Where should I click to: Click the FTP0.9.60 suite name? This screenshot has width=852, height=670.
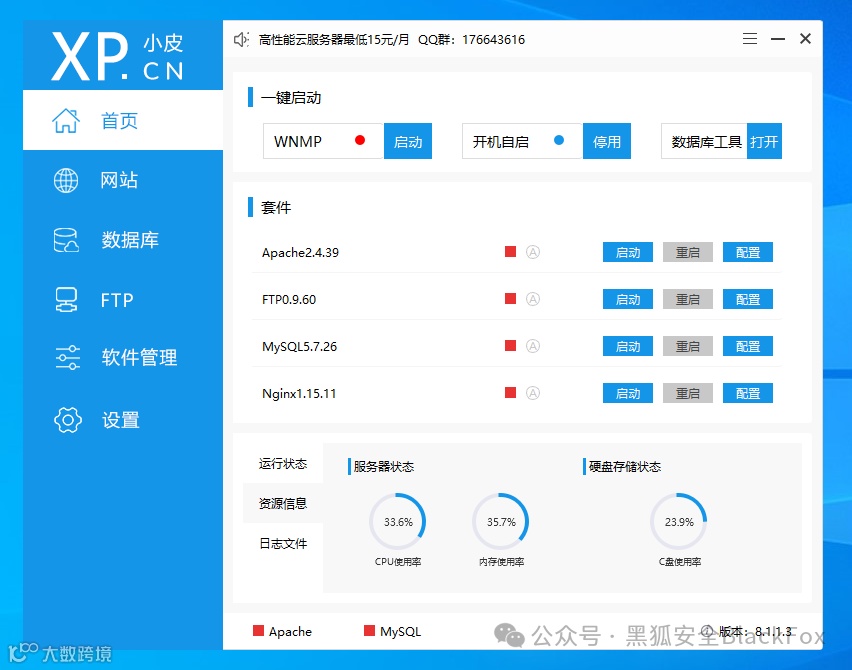(x=289, y=299)
